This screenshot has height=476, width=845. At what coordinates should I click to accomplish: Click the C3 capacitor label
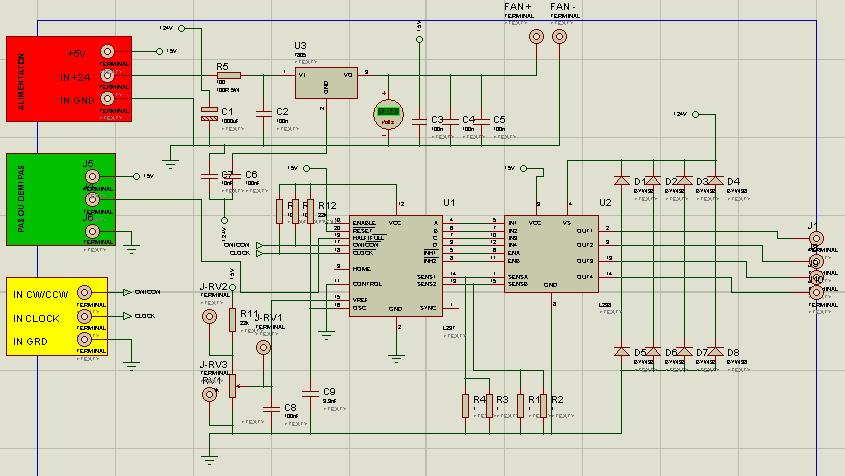[437, 120]
